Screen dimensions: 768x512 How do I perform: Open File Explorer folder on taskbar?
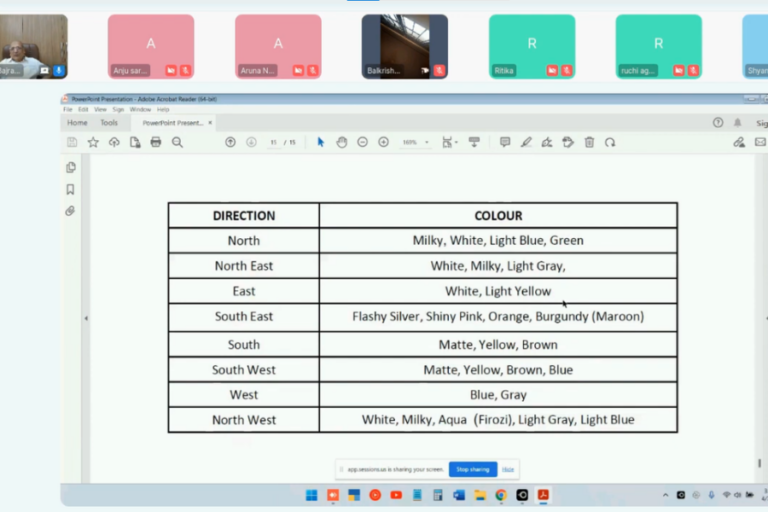tap(480, 495)
